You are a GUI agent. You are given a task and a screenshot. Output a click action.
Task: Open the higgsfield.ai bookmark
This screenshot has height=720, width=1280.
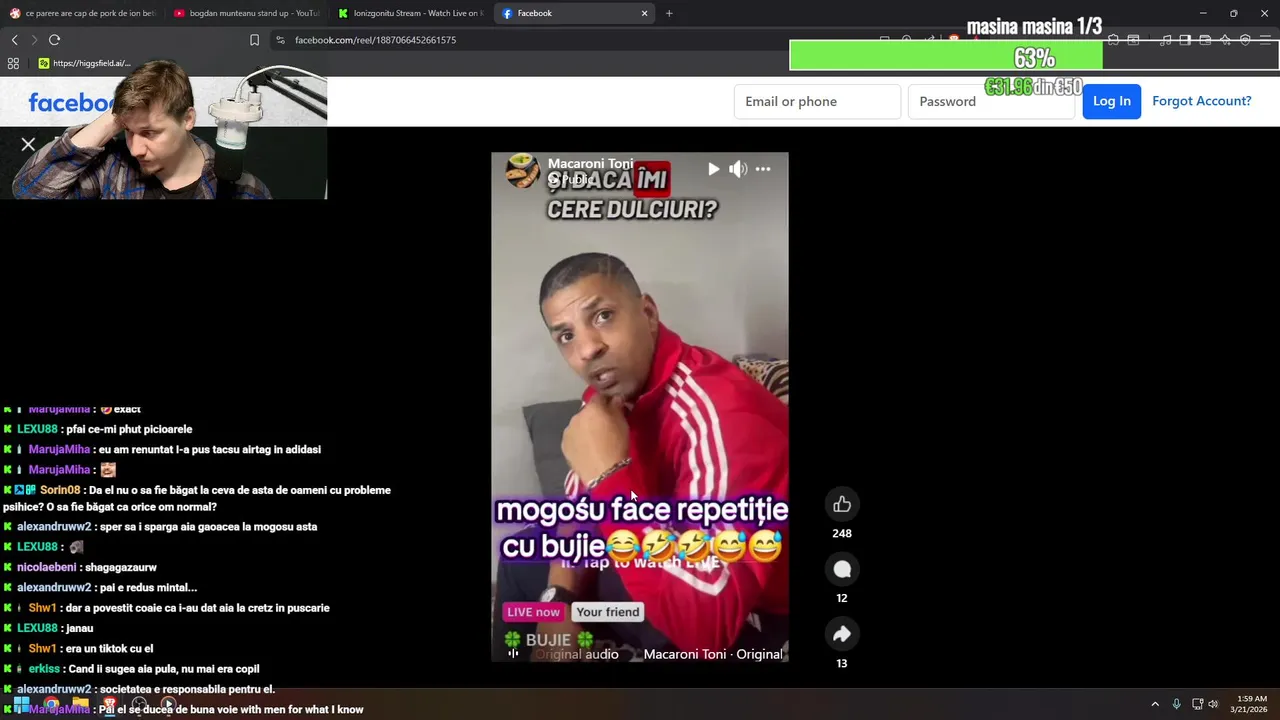85,63
